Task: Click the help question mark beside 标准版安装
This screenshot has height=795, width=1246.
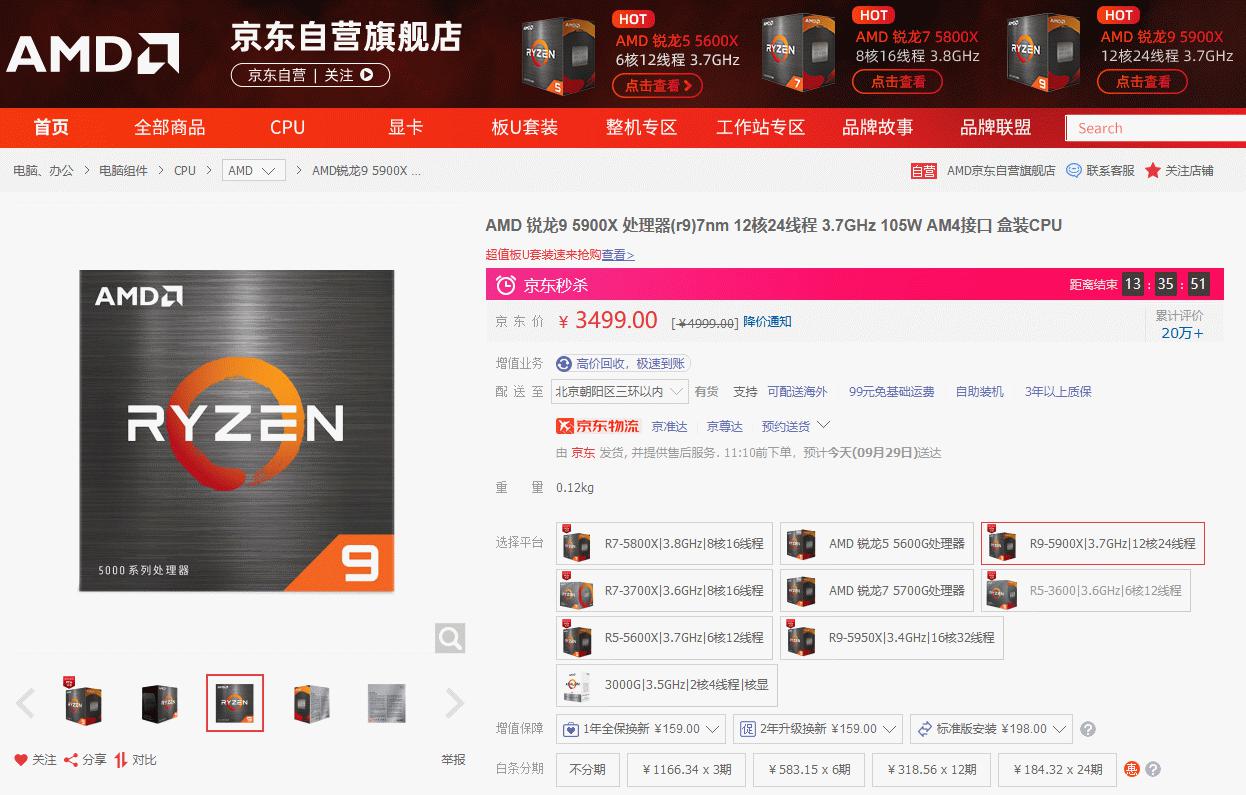Action: click(x=1088, y=730)
